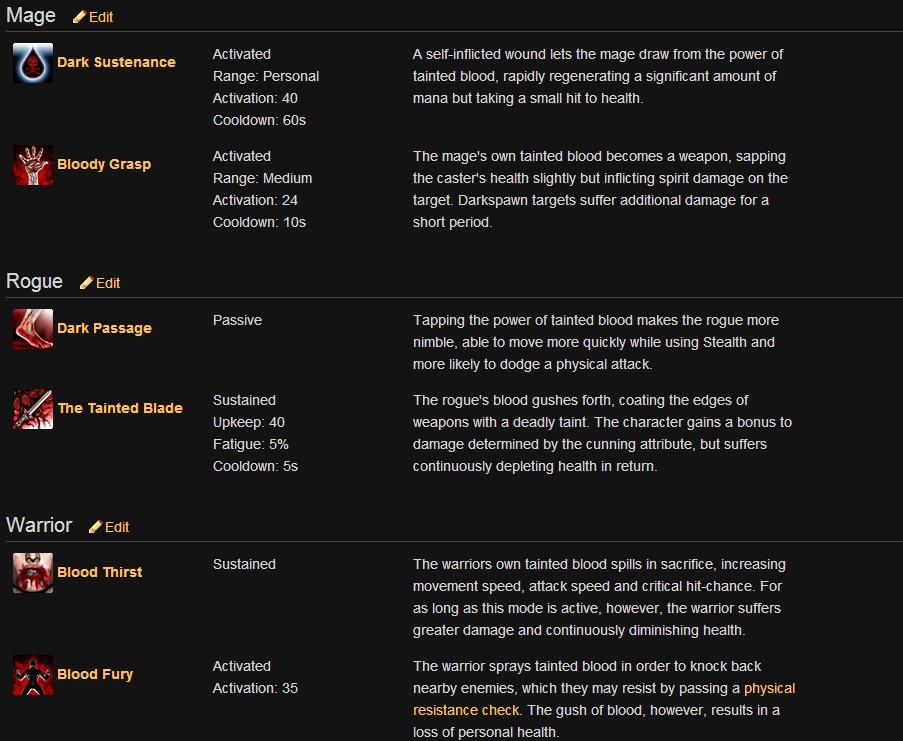Open the Bloody Grasp talent link
The height and width of the screenshot is (741, 903).
click(x=104, y=164)
